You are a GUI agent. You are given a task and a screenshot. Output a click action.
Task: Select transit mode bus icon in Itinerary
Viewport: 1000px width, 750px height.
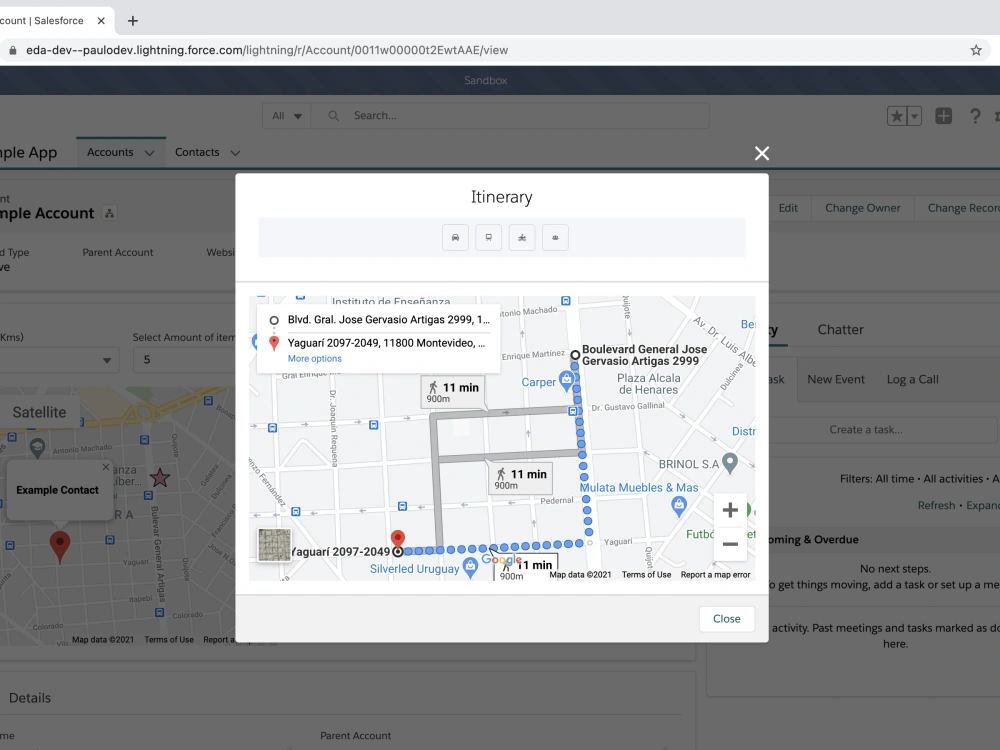[489, 238]
